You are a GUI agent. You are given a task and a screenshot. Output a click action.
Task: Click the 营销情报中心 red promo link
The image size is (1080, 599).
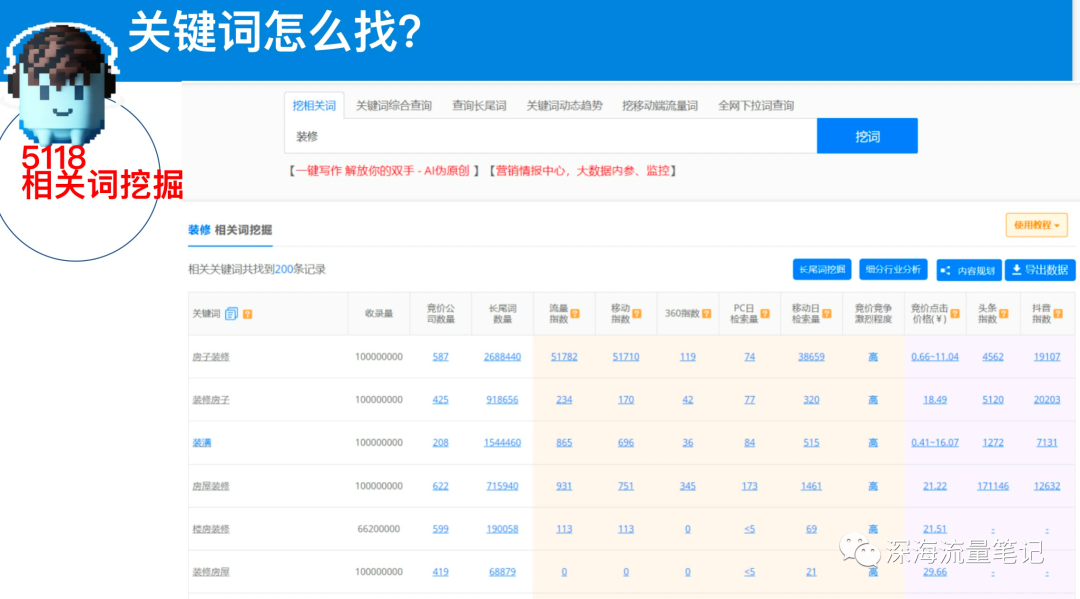point(529,171)
